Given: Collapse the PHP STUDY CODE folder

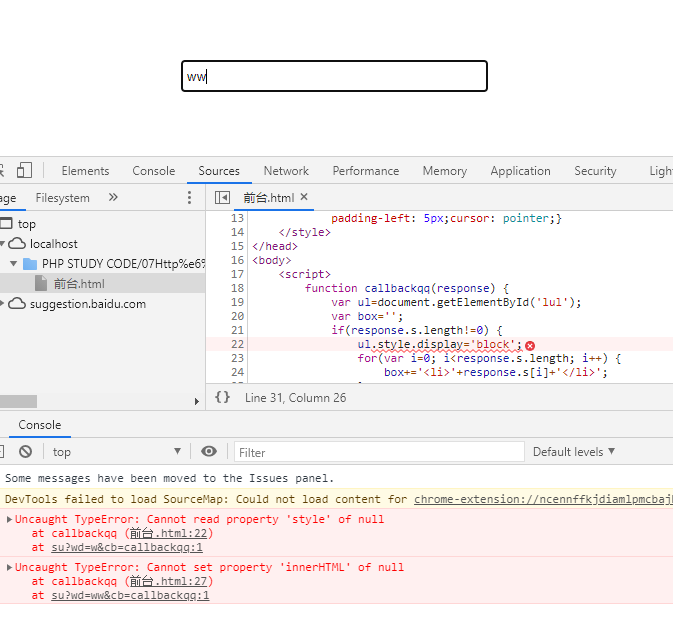Looking at the screenshot, I should pyautogui.click(x=13, y=263).
